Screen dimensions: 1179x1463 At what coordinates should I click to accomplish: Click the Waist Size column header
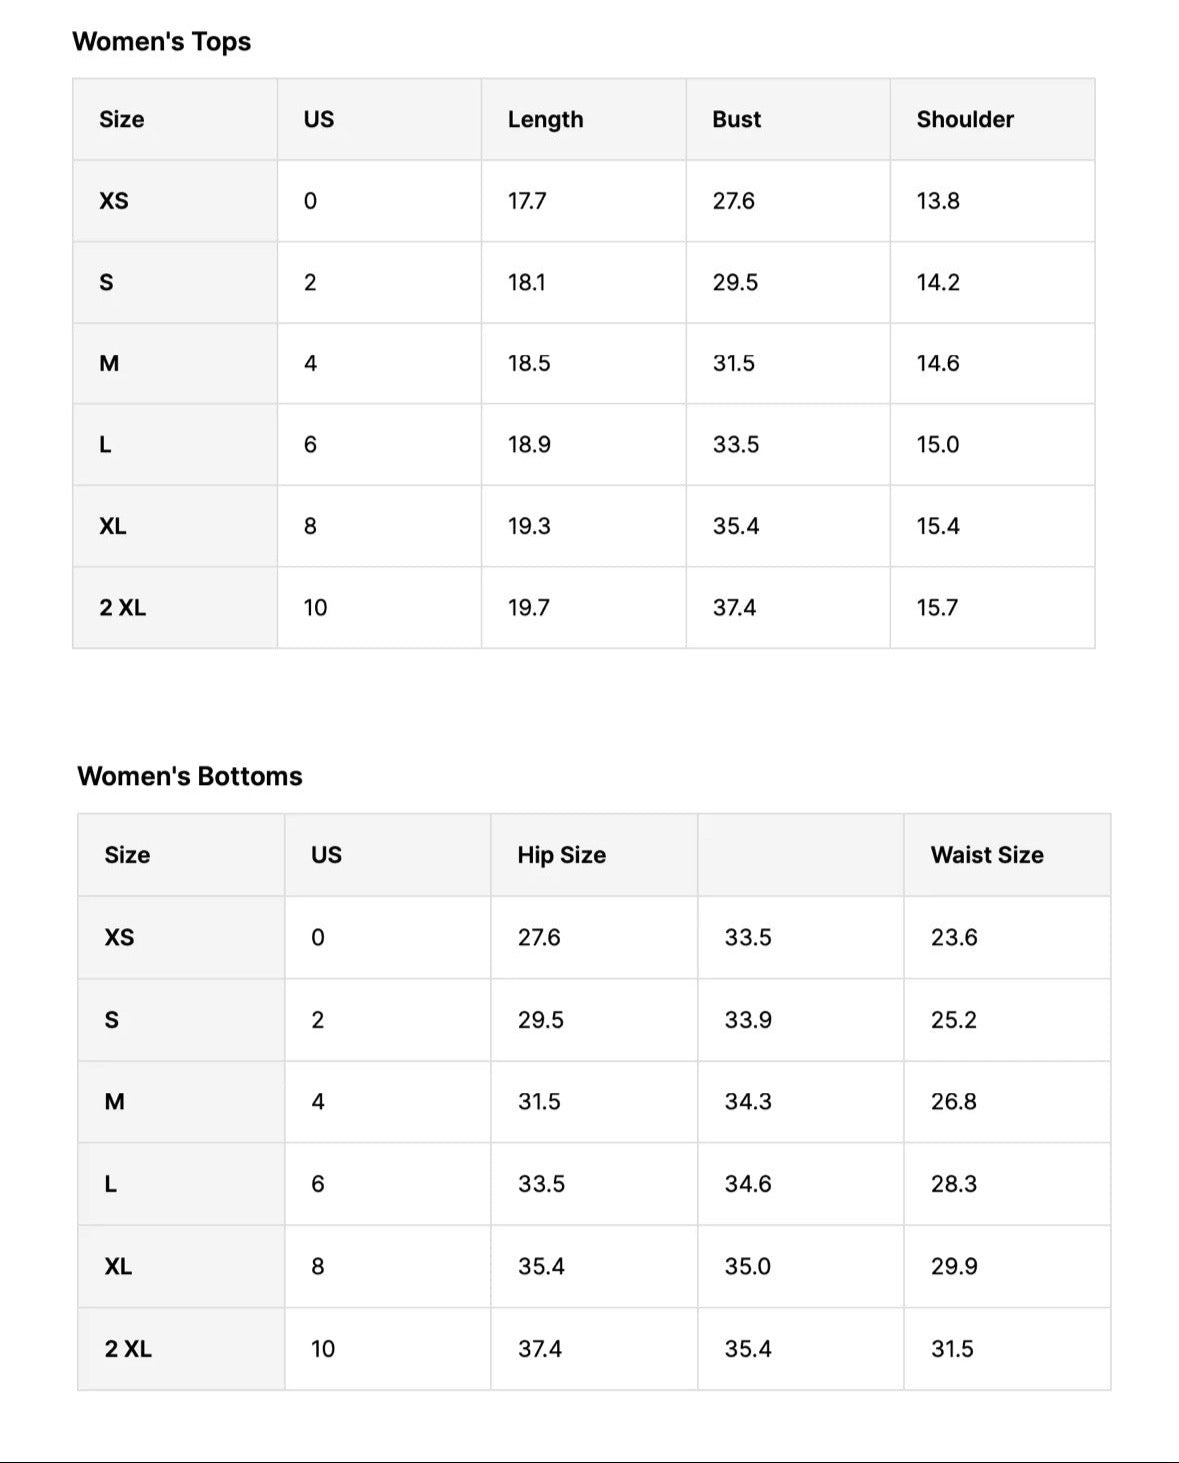click(987, 855)
